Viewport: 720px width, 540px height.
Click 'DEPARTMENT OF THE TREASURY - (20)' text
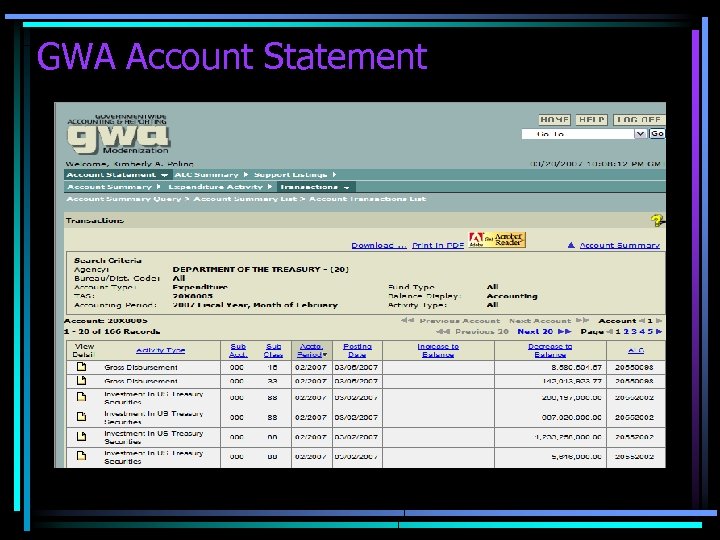click(x=260, y=270)
